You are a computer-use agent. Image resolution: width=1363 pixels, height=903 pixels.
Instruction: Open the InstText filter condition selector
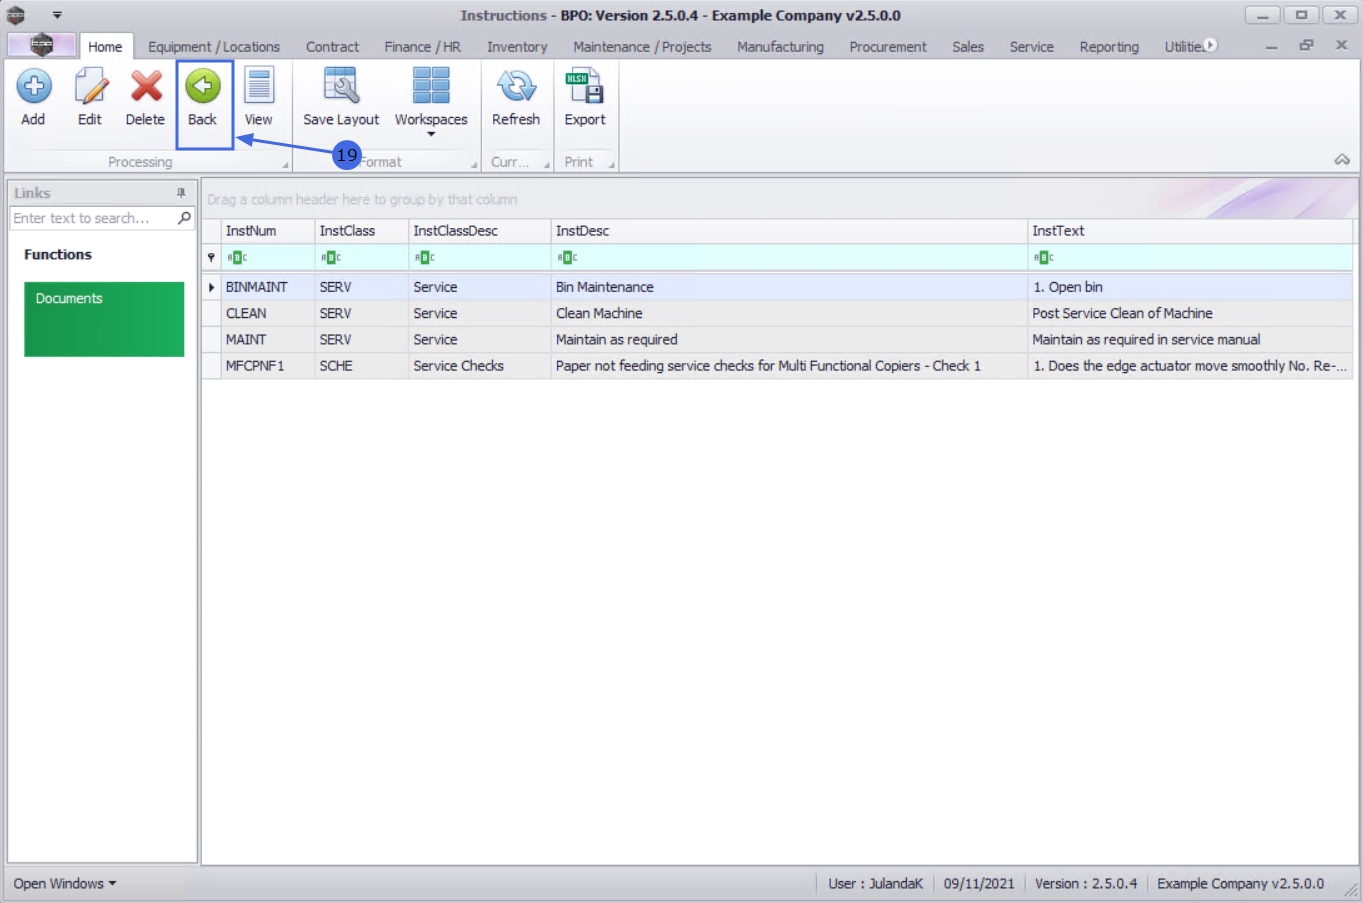(1044, 258)
